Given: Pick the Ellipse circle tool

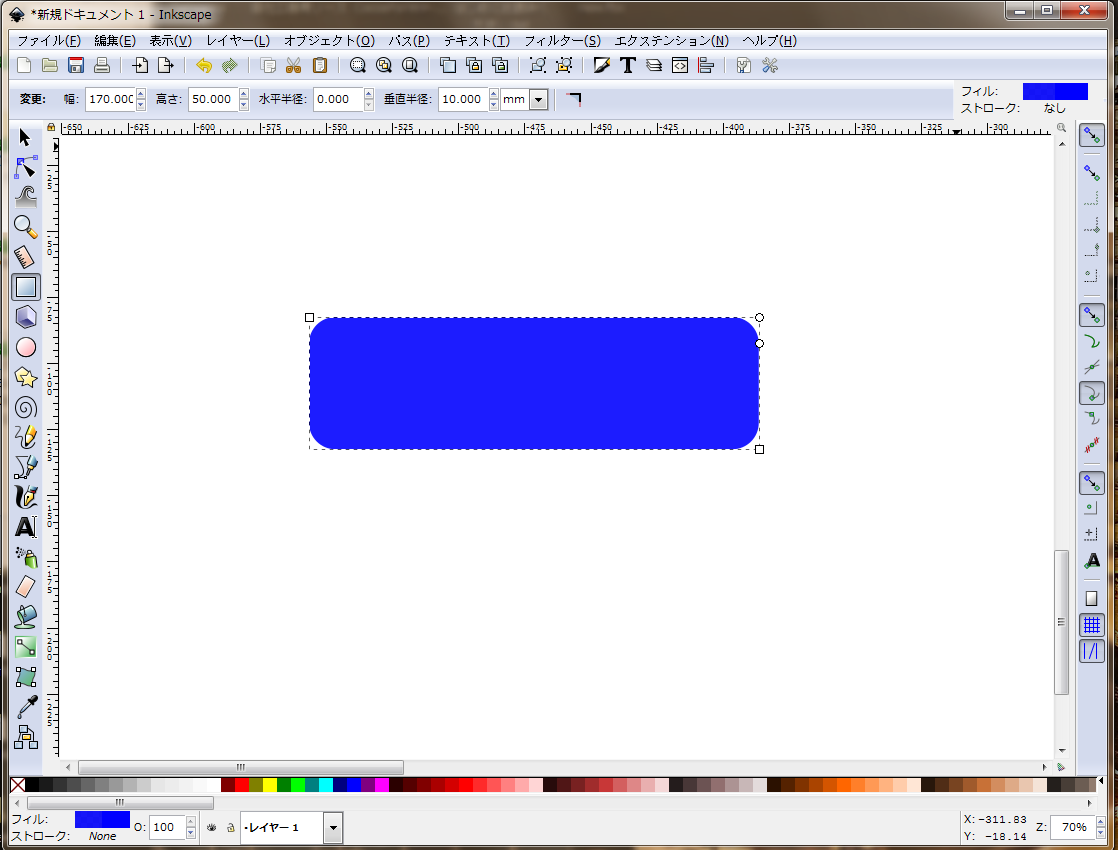Looking at the screenshot, I should click(26, 347).
